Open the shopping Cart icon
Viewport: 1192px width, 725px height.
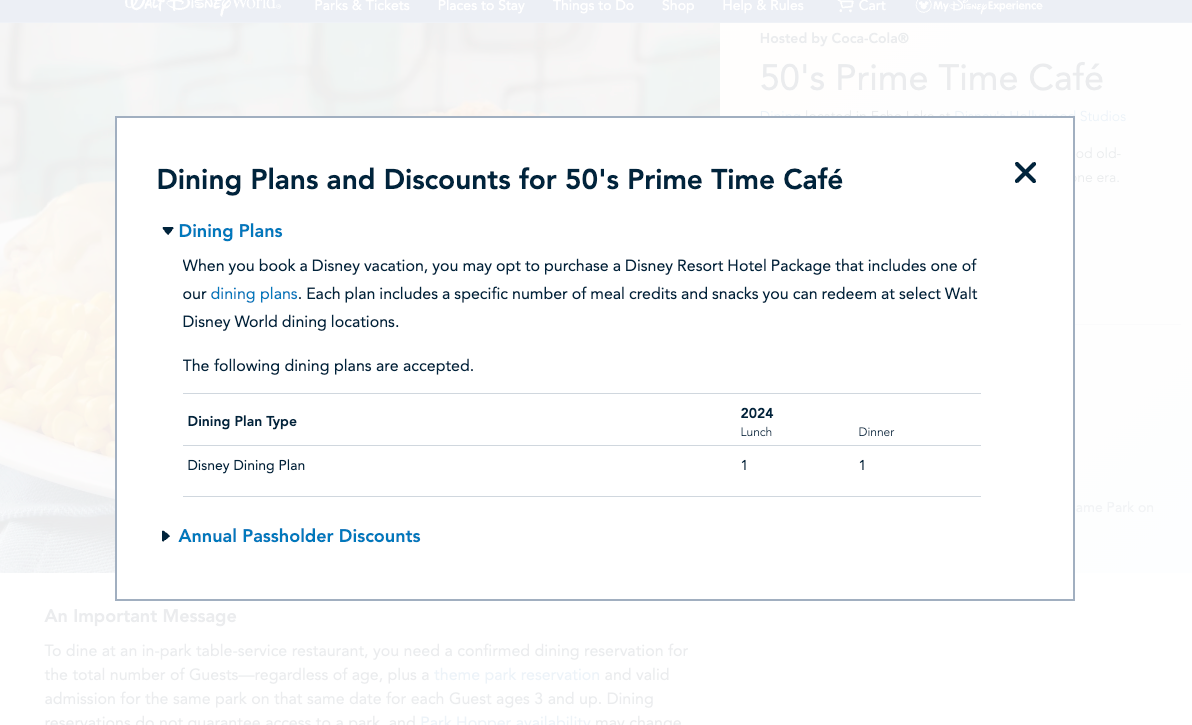click(x=846, y=6)
